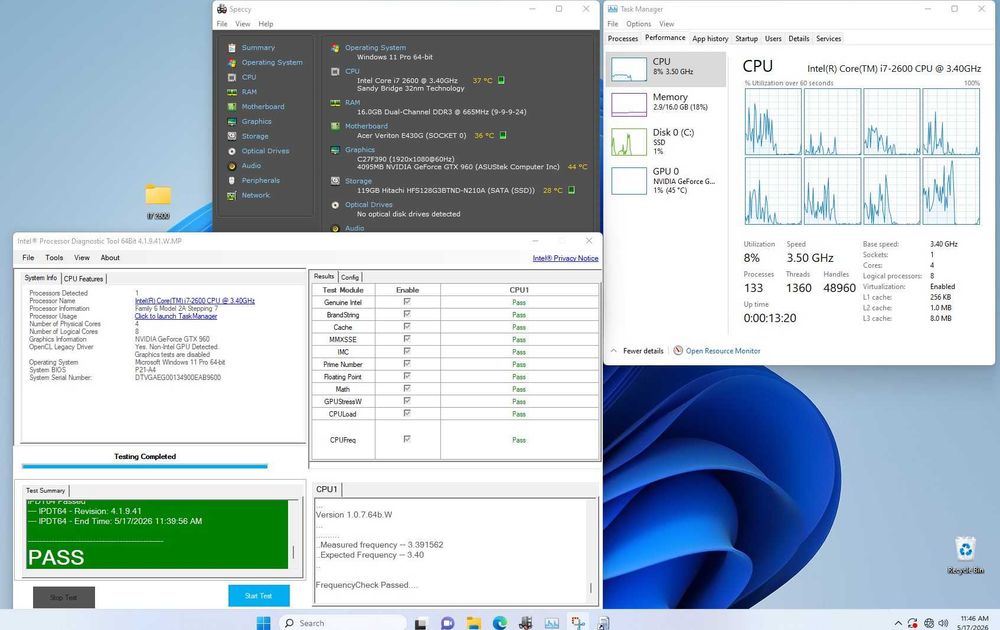Select CPU graph thumbnail in Task Manager
The height and width of the screenshot is (630, 1000).
pos(629,69)
